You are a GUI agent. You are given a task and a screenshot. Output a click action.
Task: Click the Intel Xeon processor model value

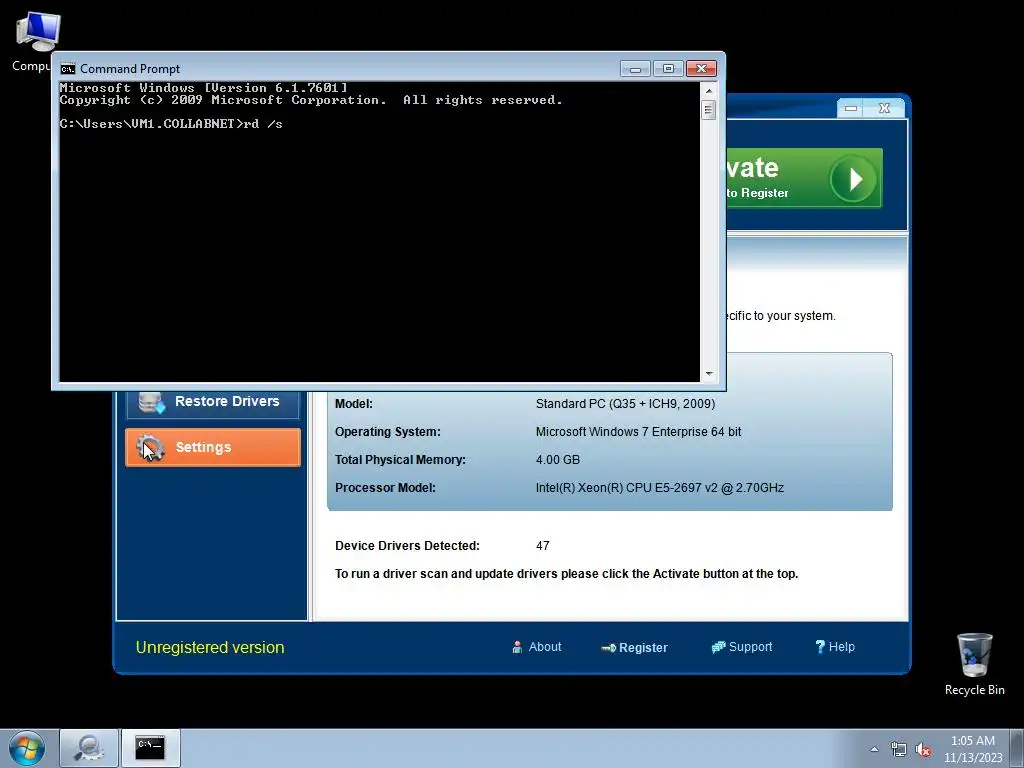coord(660,488)
